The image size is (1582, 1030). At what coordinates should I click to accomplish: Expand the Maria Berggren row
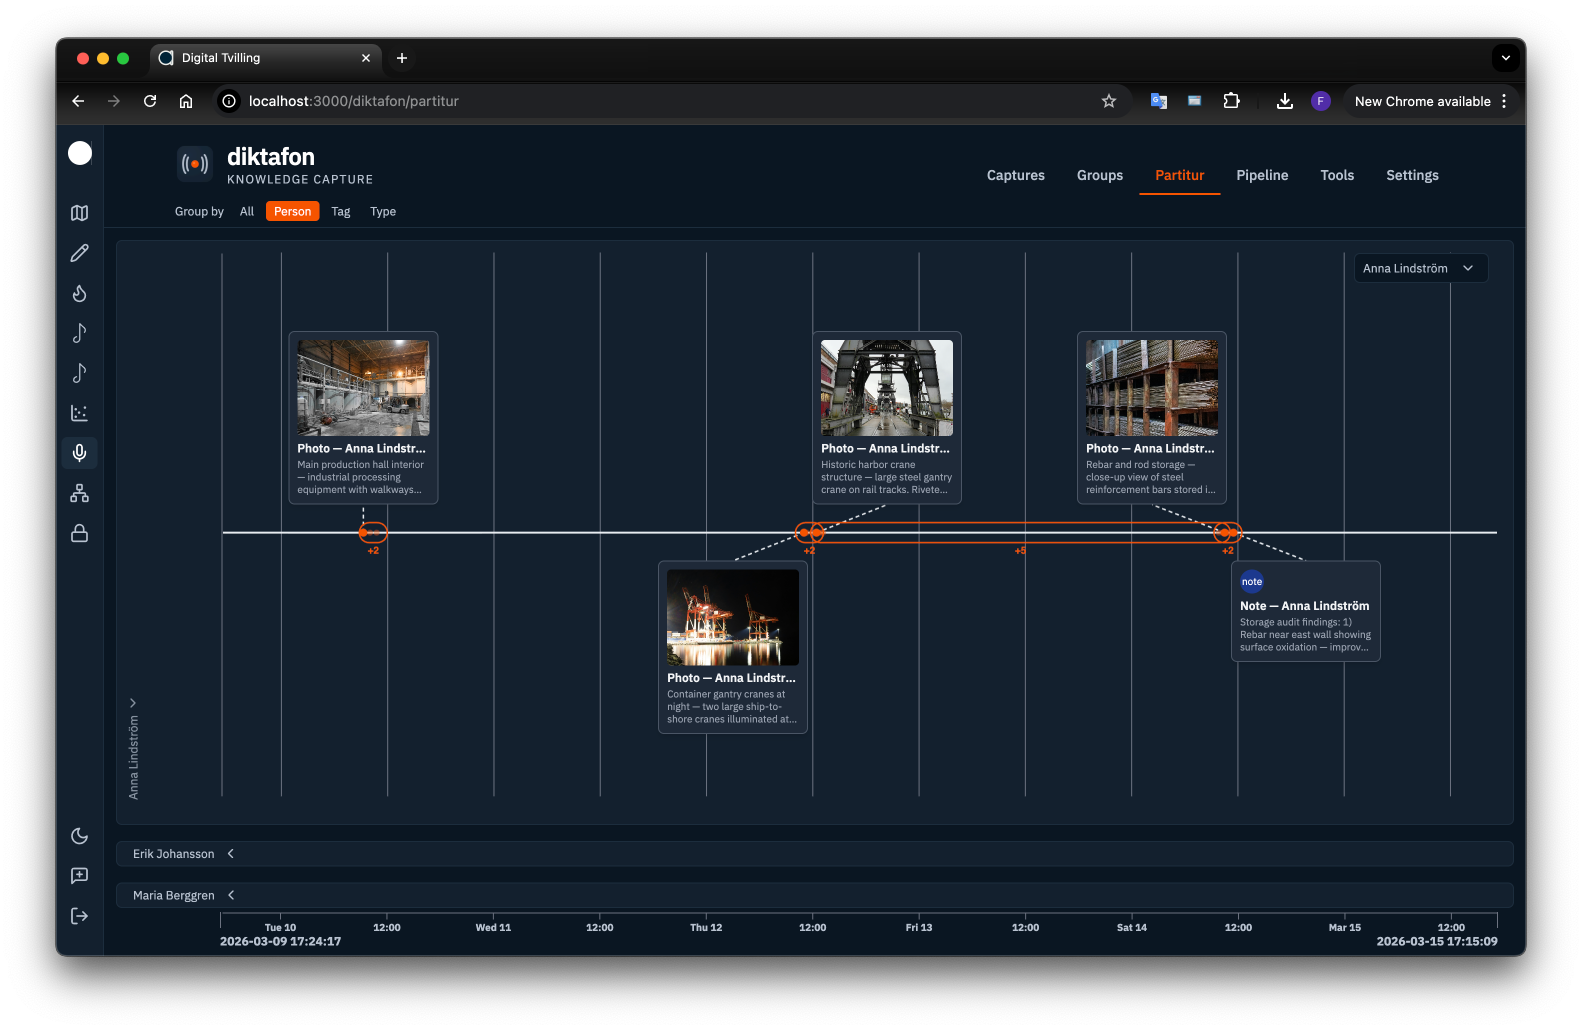(x=231, y=895)
